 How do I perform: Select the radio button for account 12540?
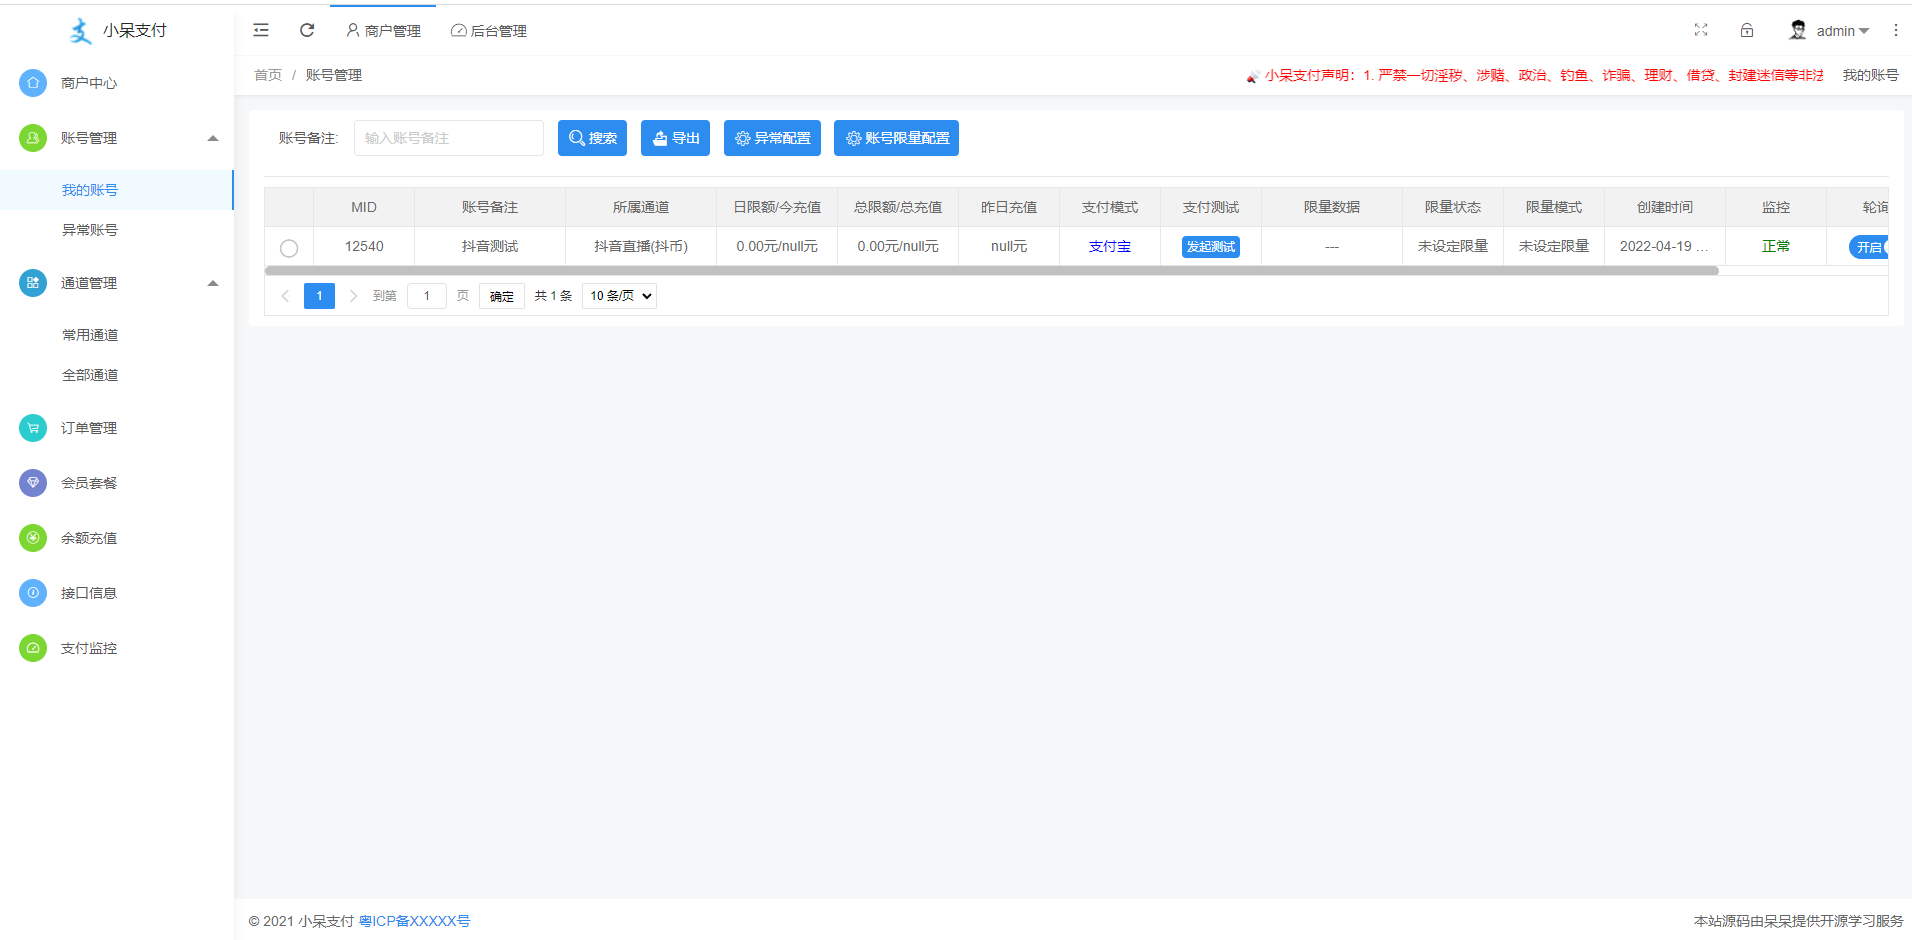tap(289, 248)
